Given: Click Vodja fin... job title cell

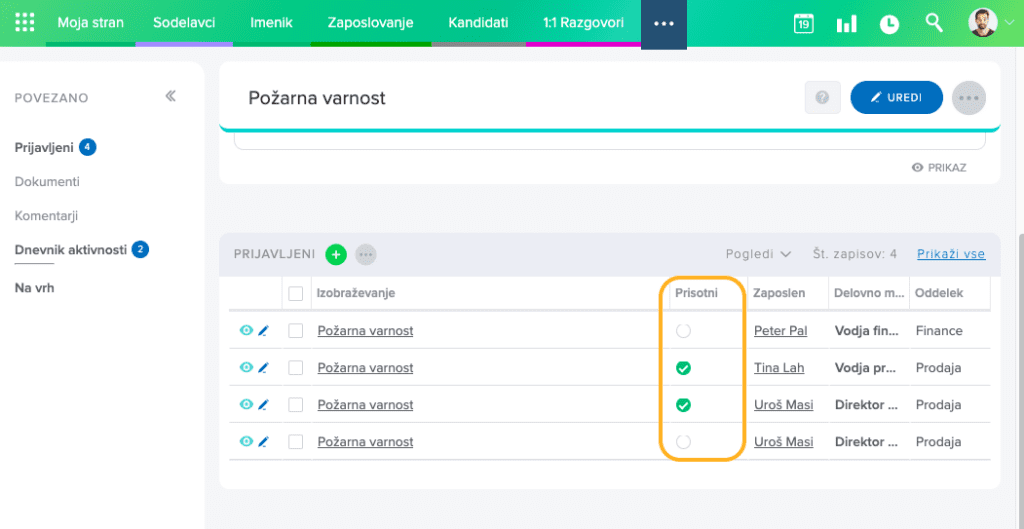Looking at the screenshot, I should 867,331.
